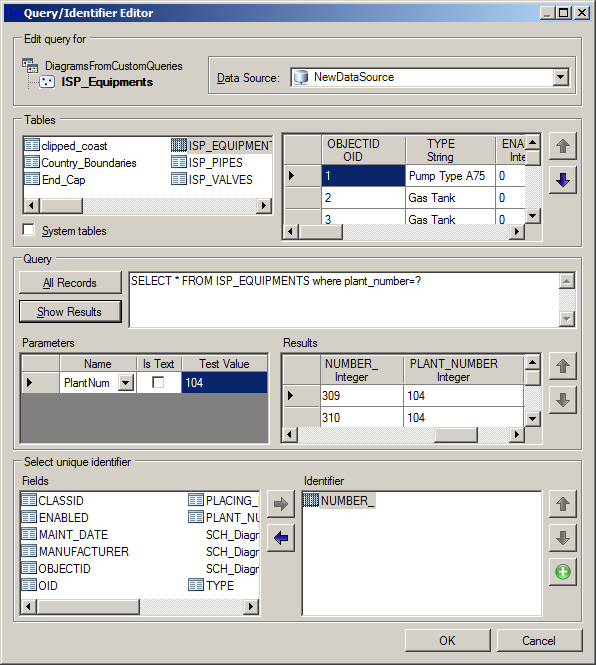Click TYPE String column header
Screen dimensions: 596x665
tap(450, 150)
